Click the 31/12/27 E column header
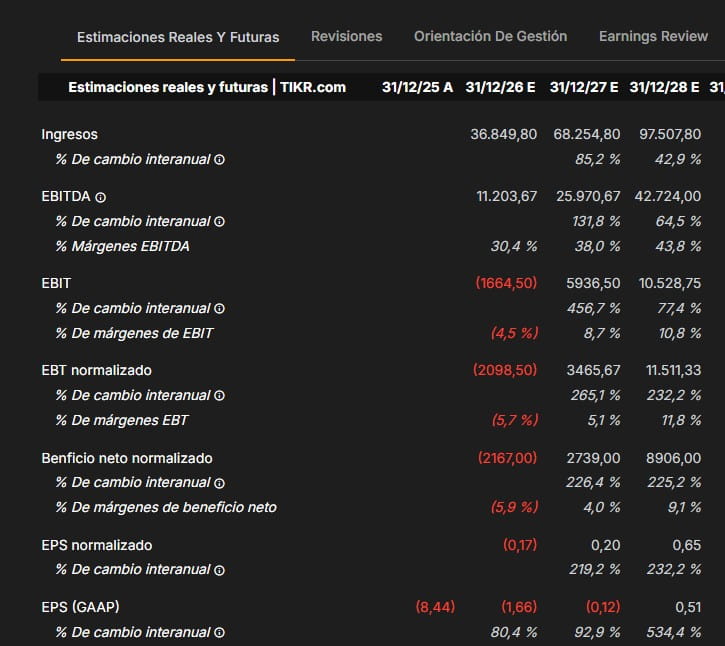The height and width of the screenshot is (646, 725). pos(584,87)
